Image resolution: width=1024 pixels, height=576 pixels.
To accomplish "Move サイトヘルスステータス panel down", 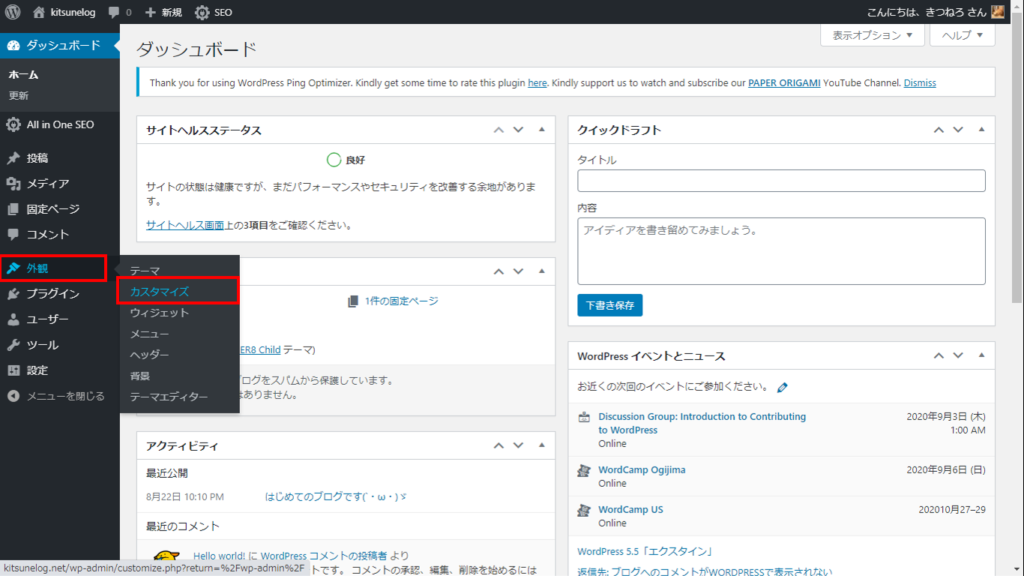I will [x=518, y=130].
